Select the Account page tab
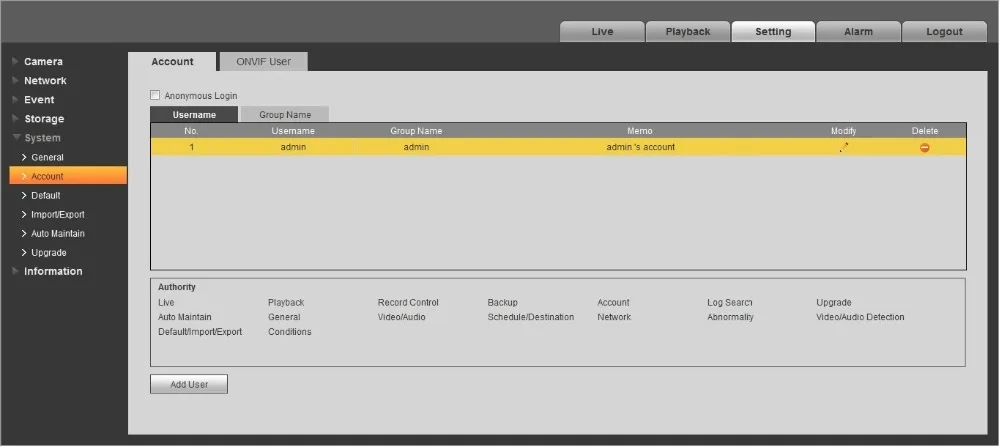This screenshot has height=447, width=1000. tap(172, 62)
